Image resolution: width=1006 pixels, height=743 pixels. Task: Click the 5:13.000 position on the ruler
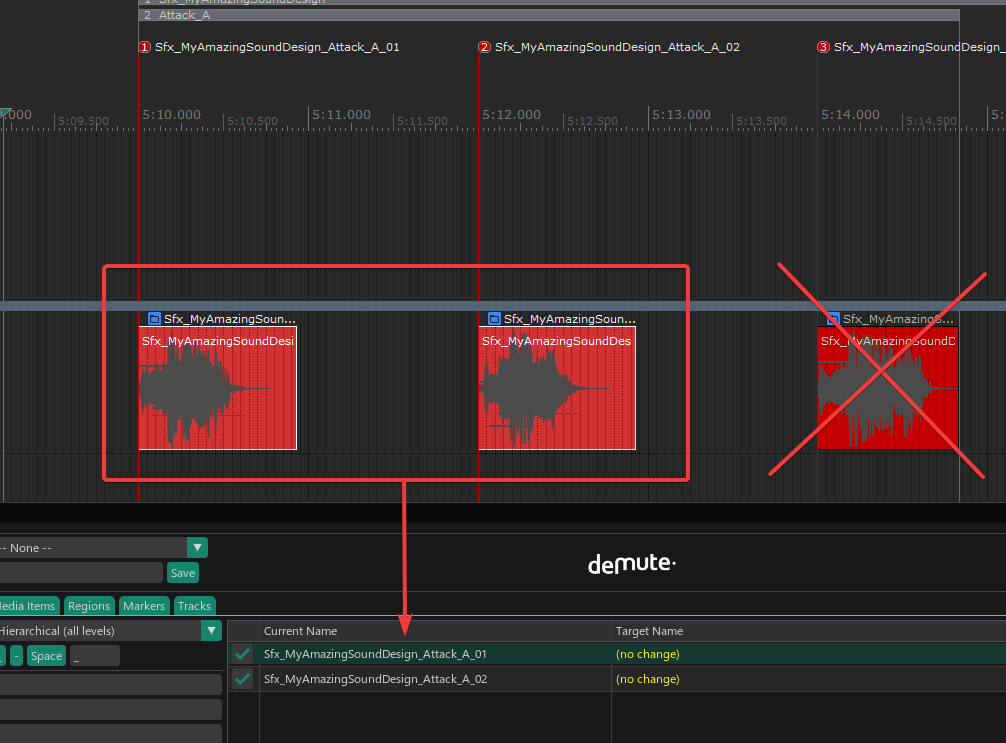pos(681,115)
